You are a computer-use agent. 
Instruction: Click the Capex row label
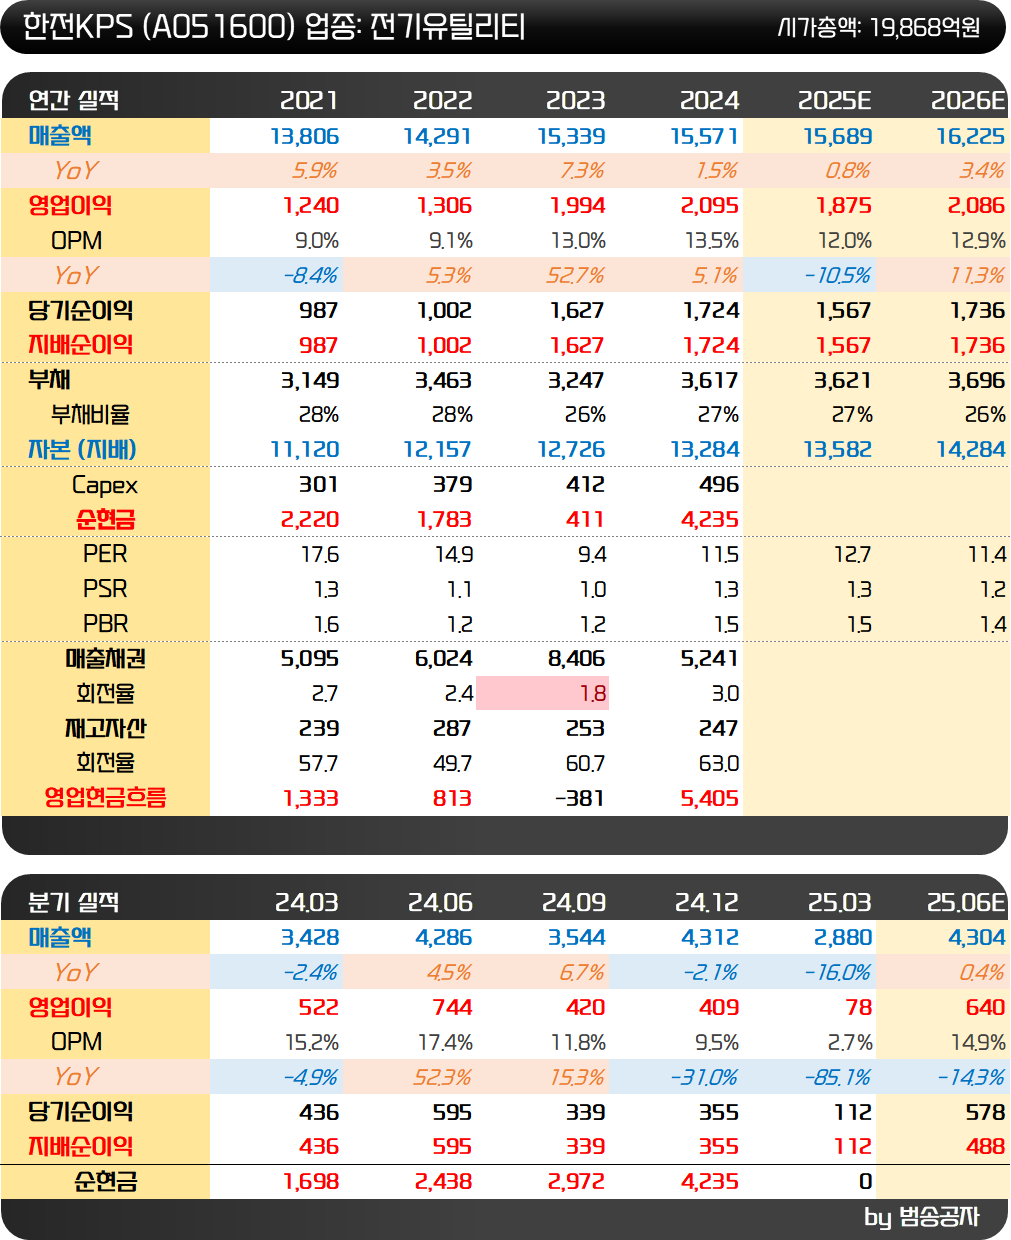(105, 485)
